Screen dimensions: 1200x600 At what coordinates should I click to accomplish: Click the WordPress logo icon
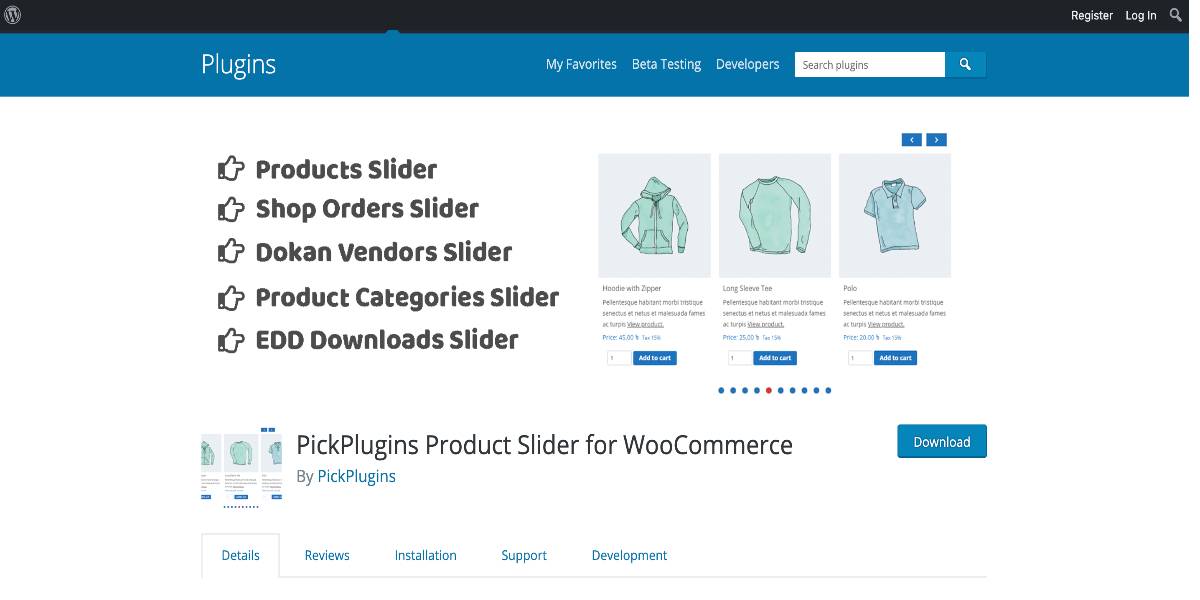[x=14, y=15]
